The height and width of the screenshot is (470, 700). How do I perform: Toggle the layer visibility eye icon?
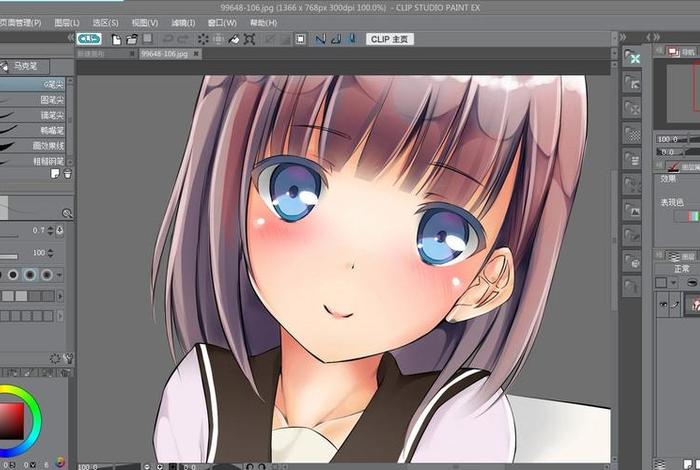(663, 304)
